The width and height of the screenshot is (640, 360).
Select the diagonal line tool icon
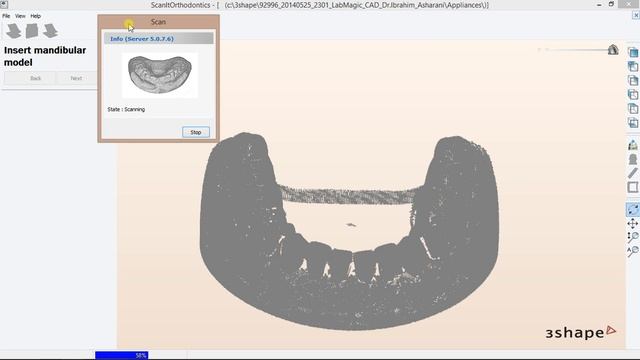tap(633, 173)
